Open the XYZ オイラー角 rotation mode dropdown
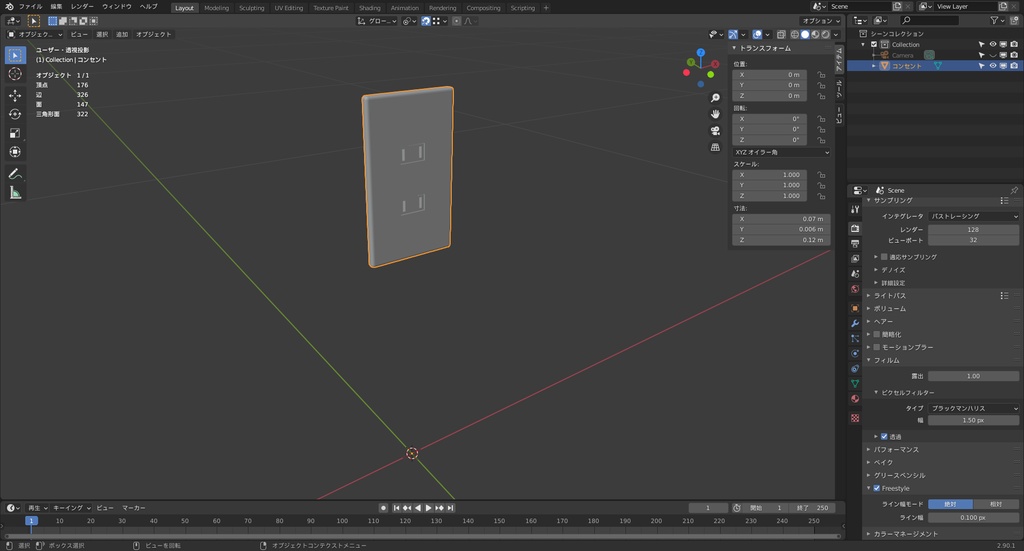Viewport: 1024px width, 551px height. tap(780, 152)
